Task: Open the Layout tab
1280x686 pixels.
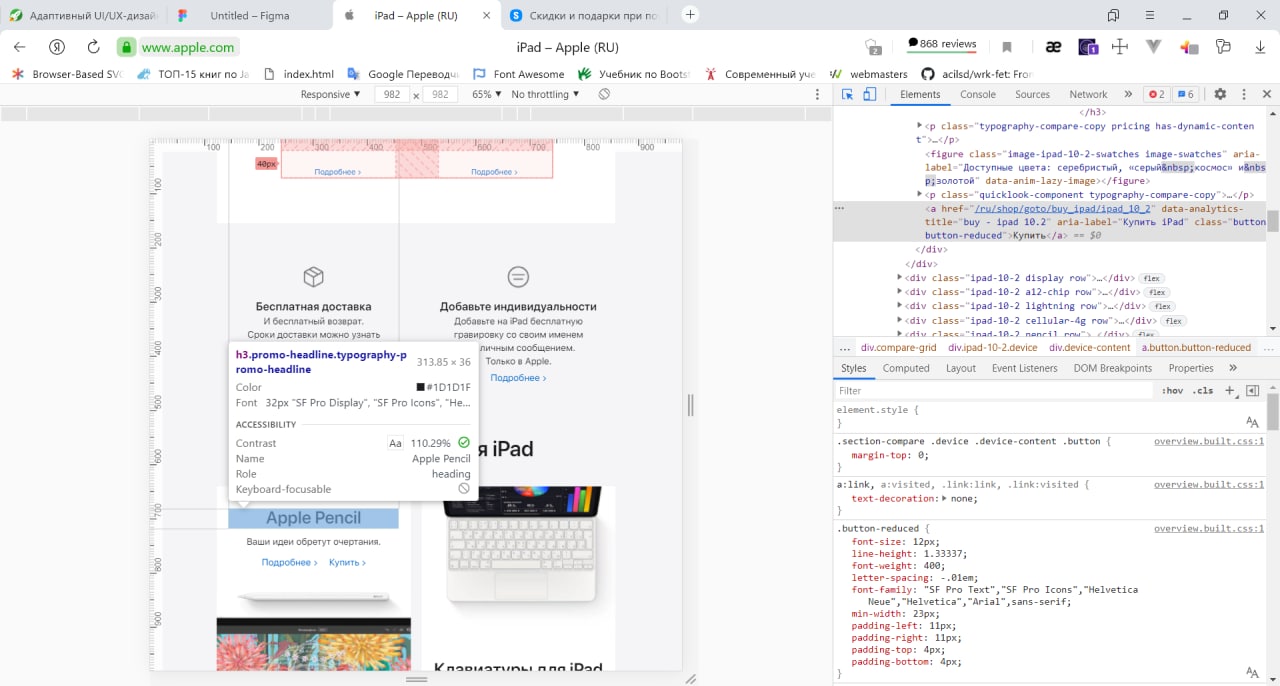Action: [960, 368]
